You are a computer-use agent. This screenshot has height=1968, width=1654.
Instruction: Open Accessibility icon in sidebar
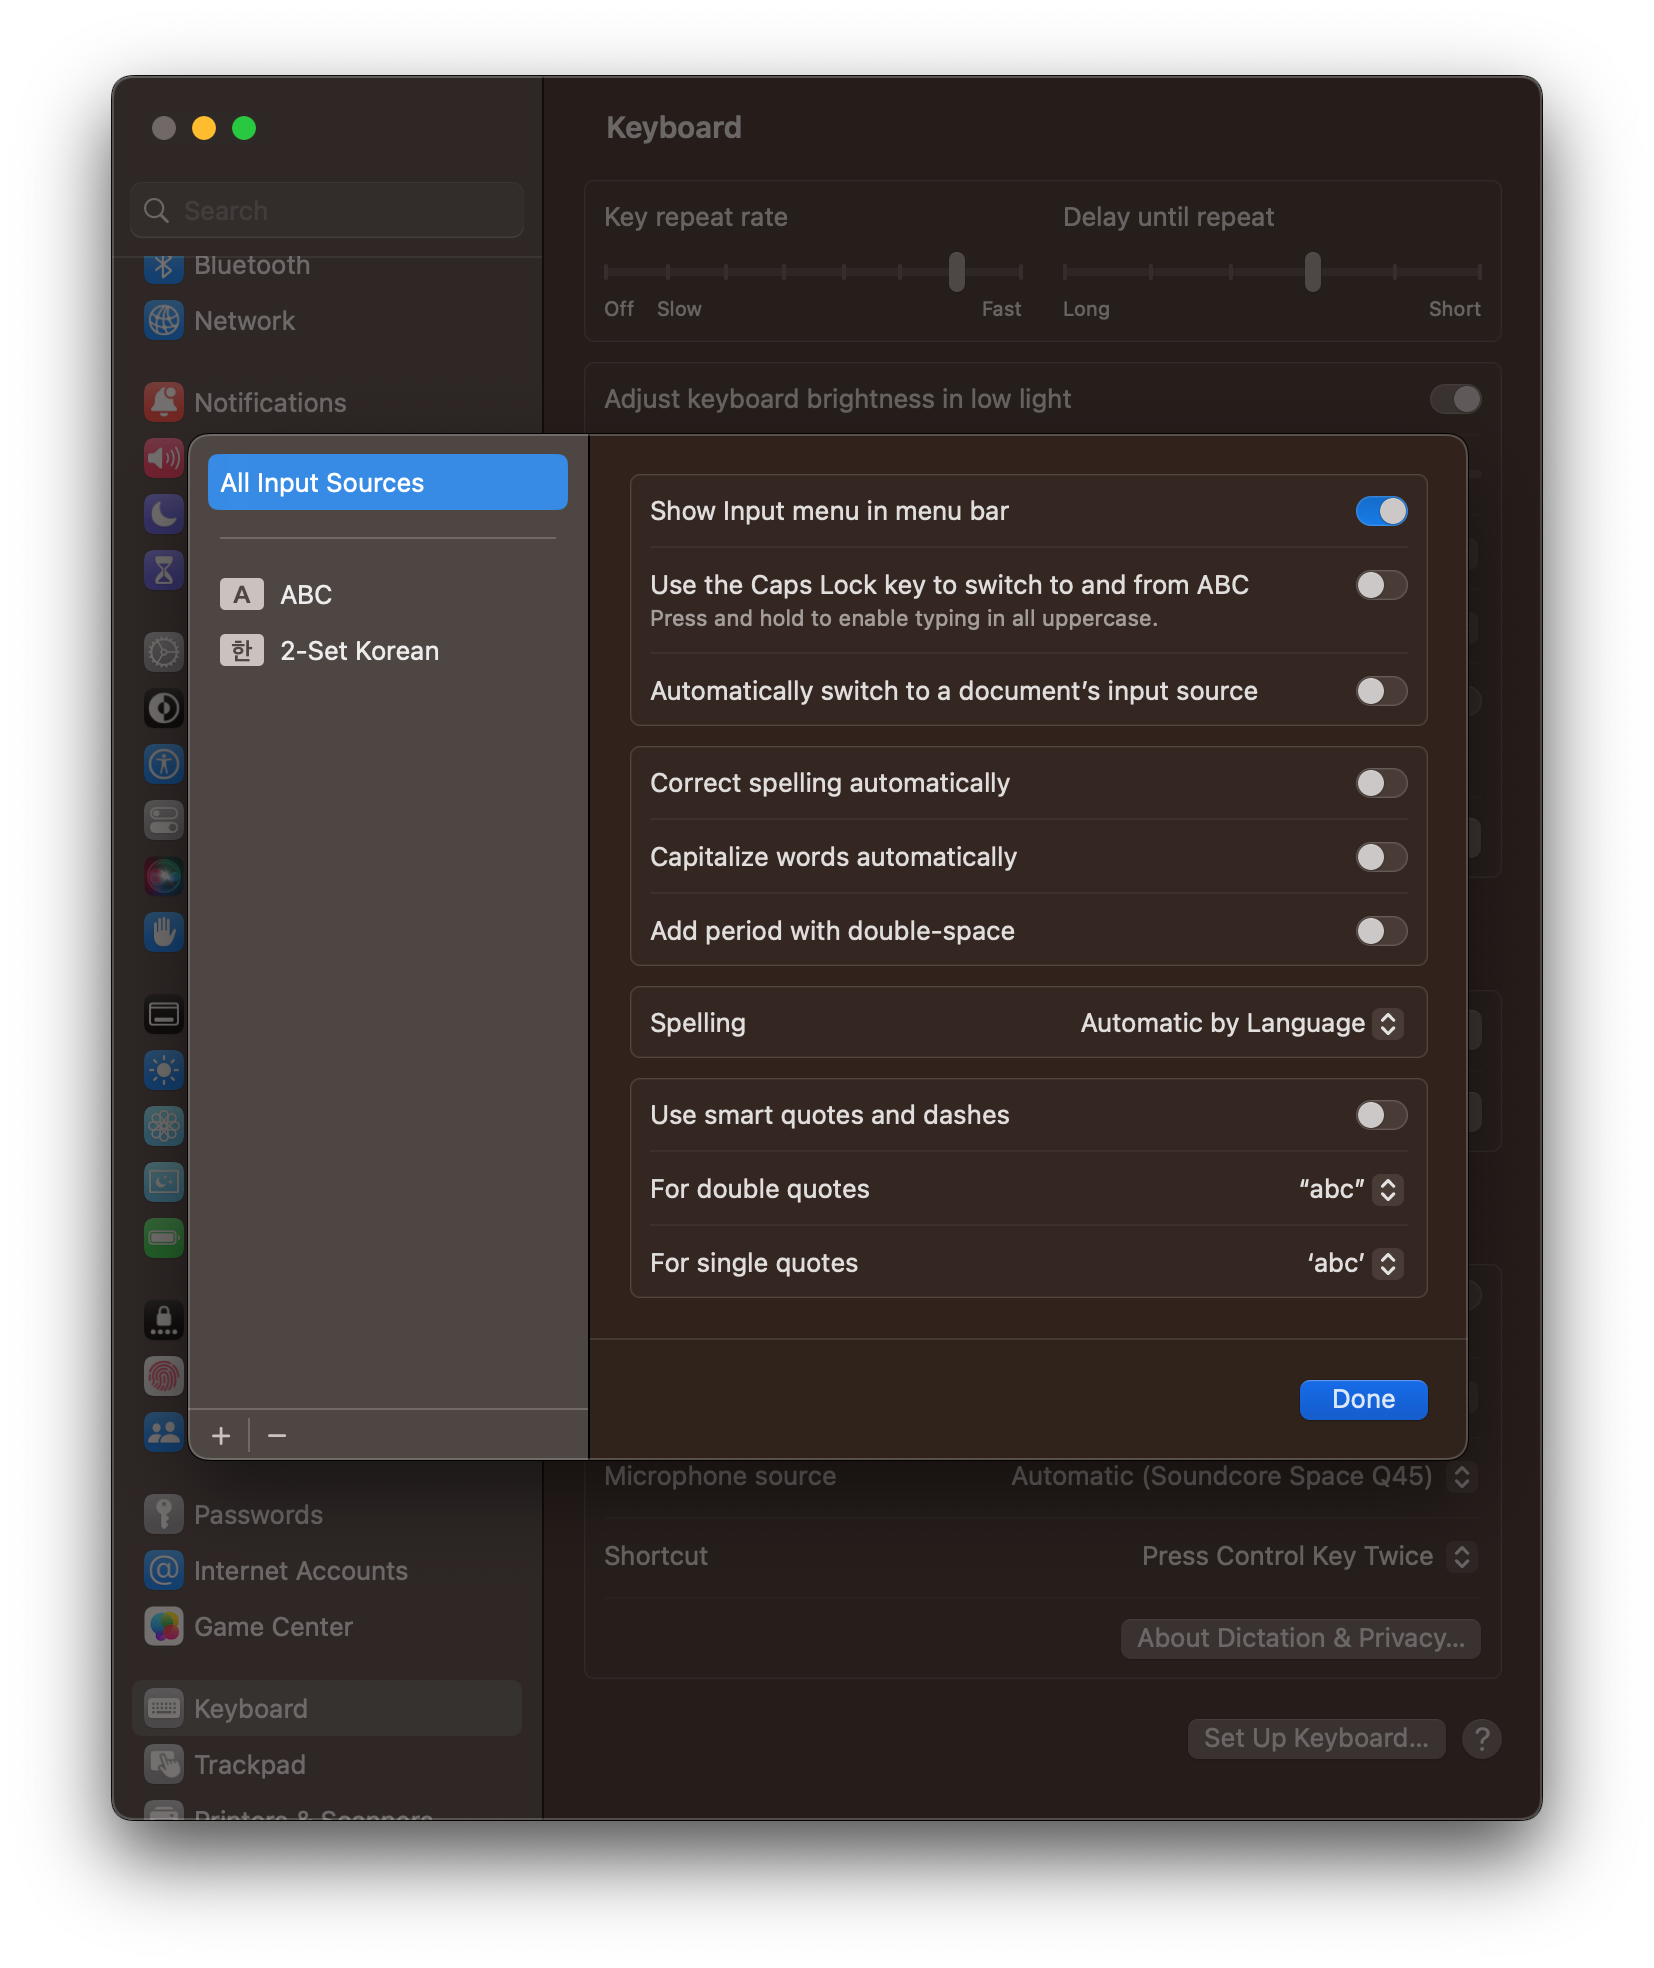point(164,764)
